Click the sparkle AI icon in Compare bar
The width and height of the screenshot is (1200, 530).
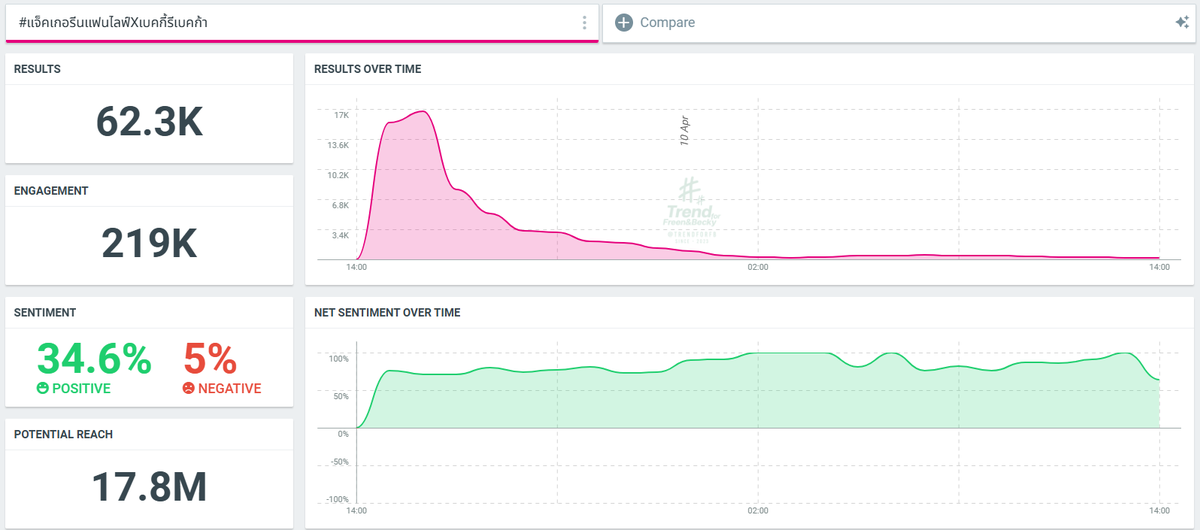[1182, 22]
